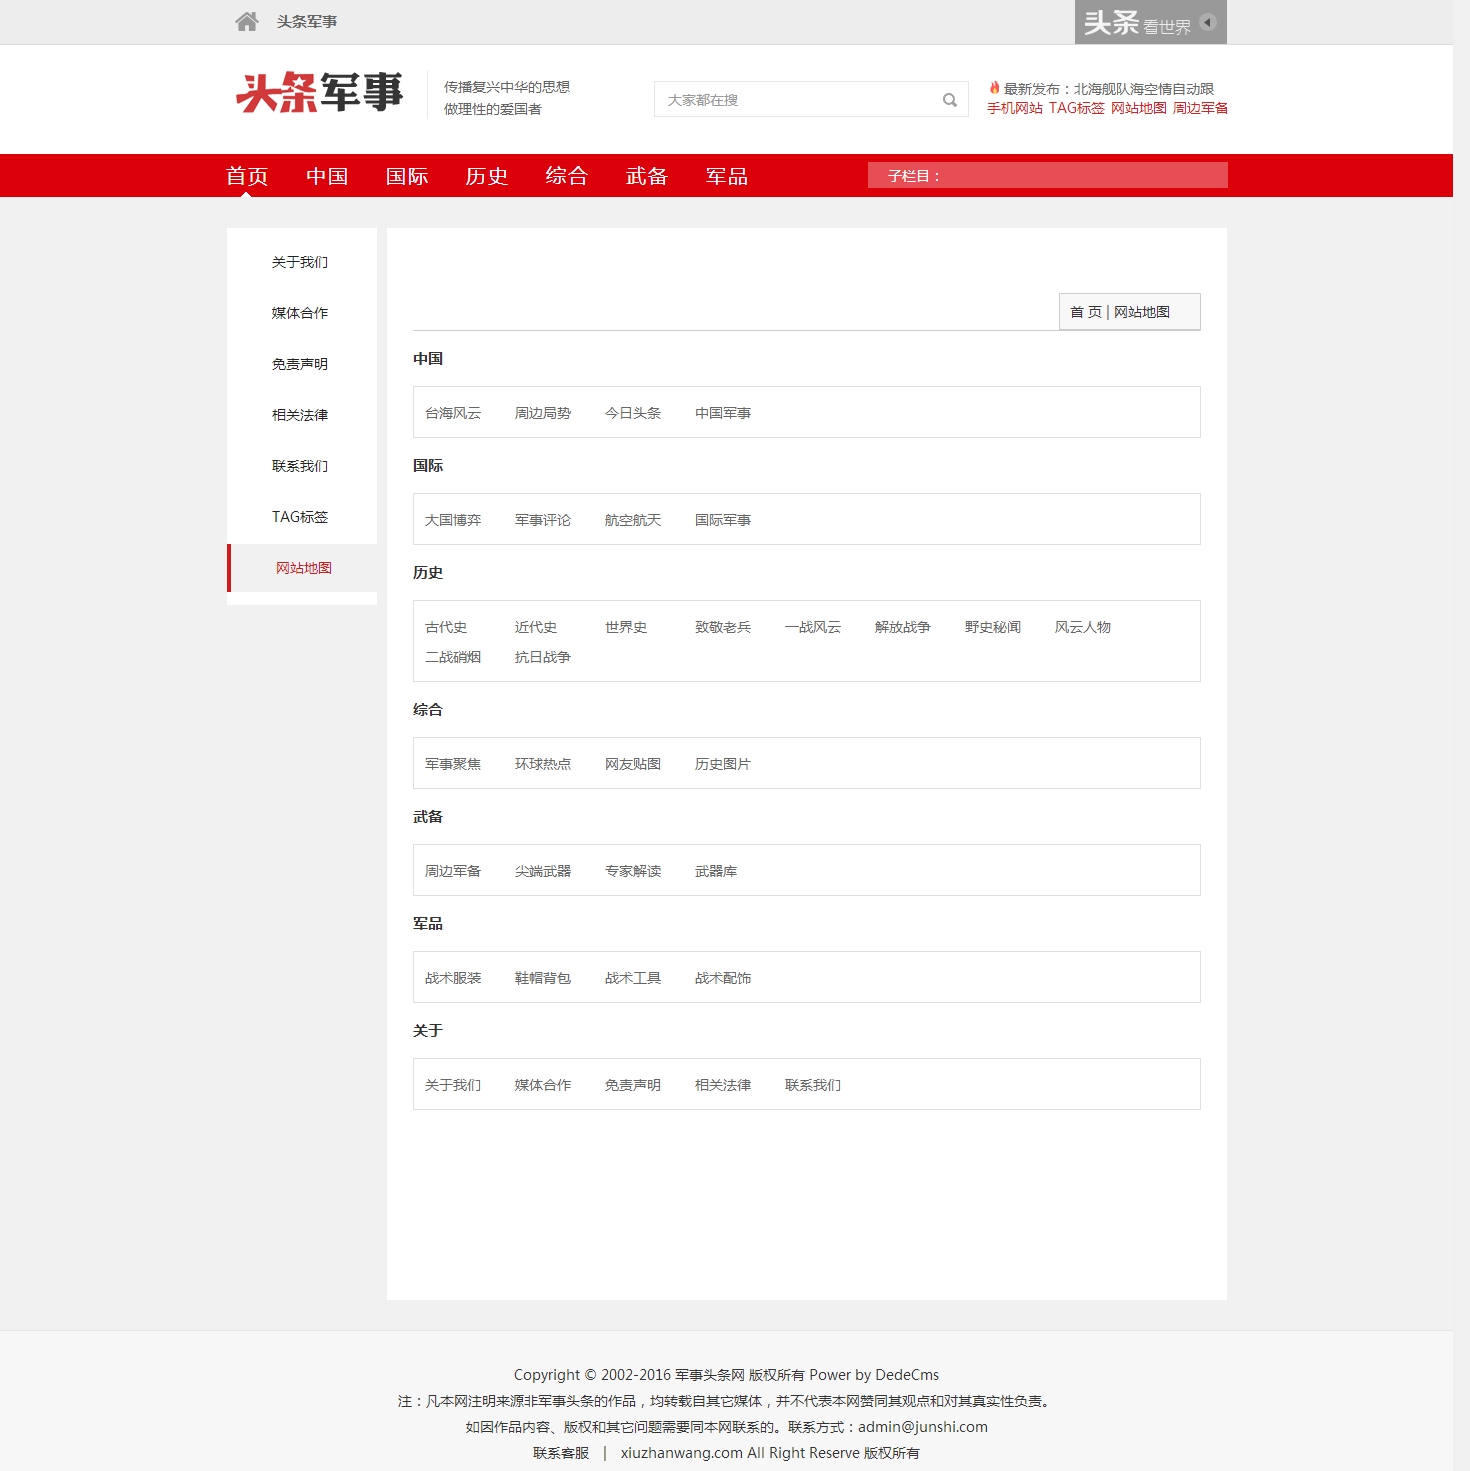Open the 尖端武器 category link
The height and width of the screenshot is (1471, 1470).
[x=543, y=871]
